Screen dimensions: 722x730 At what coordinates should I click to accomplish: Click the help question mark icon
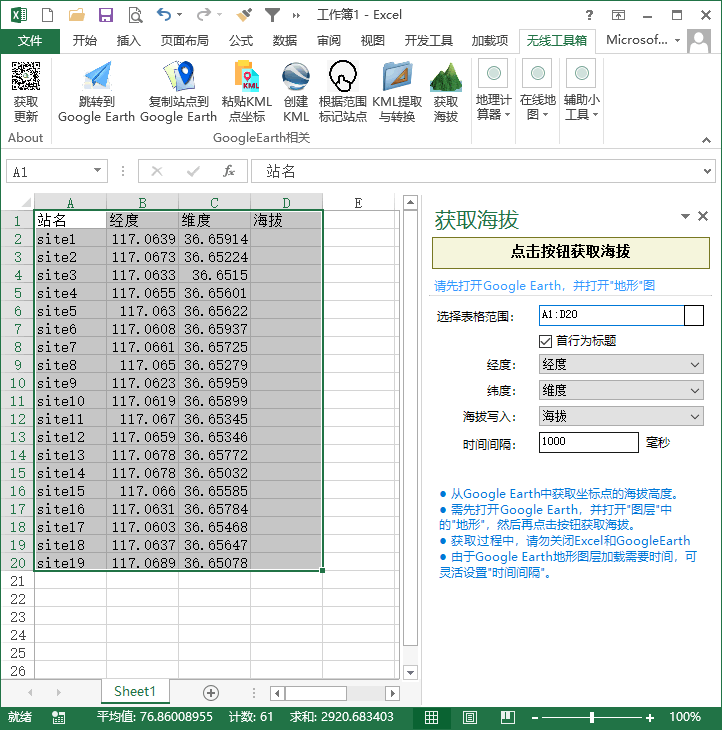(x=589, y=15)
